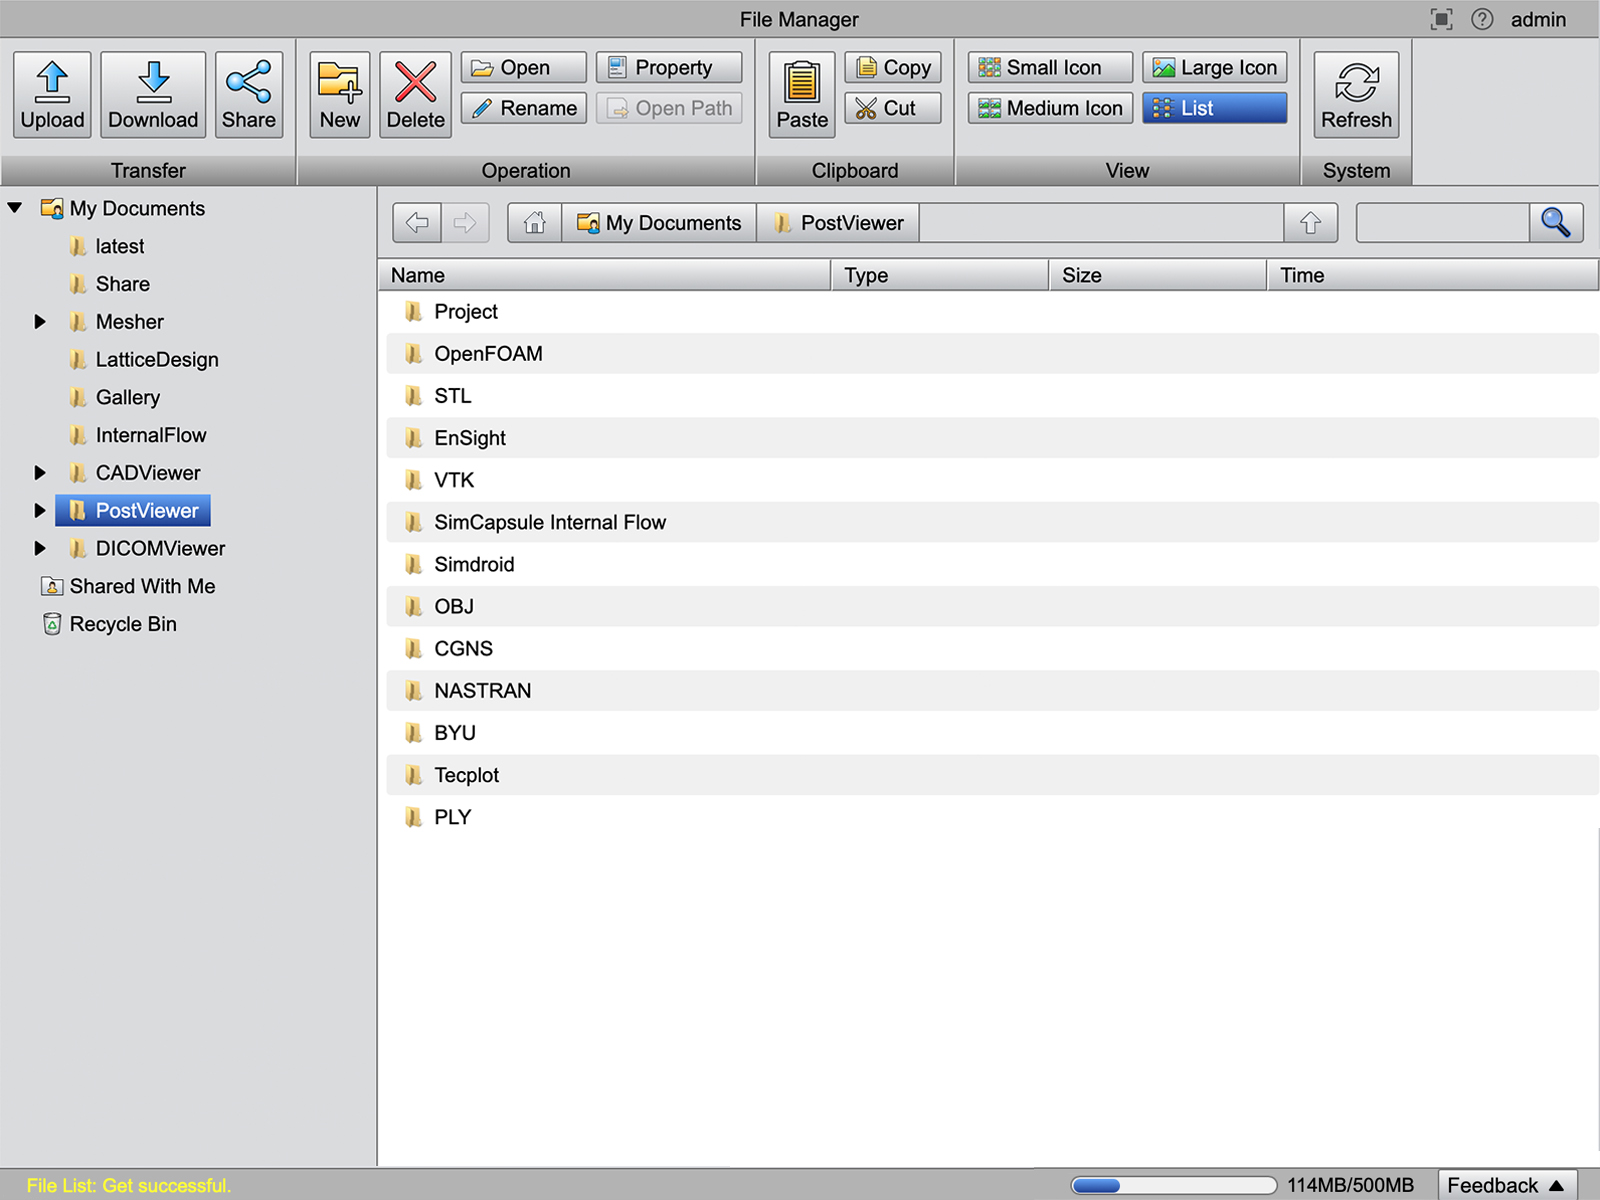Image resolution: width=1600 pixels, height=1200 pixels.
Task: Rename the selected item
Action: (524, 108)
